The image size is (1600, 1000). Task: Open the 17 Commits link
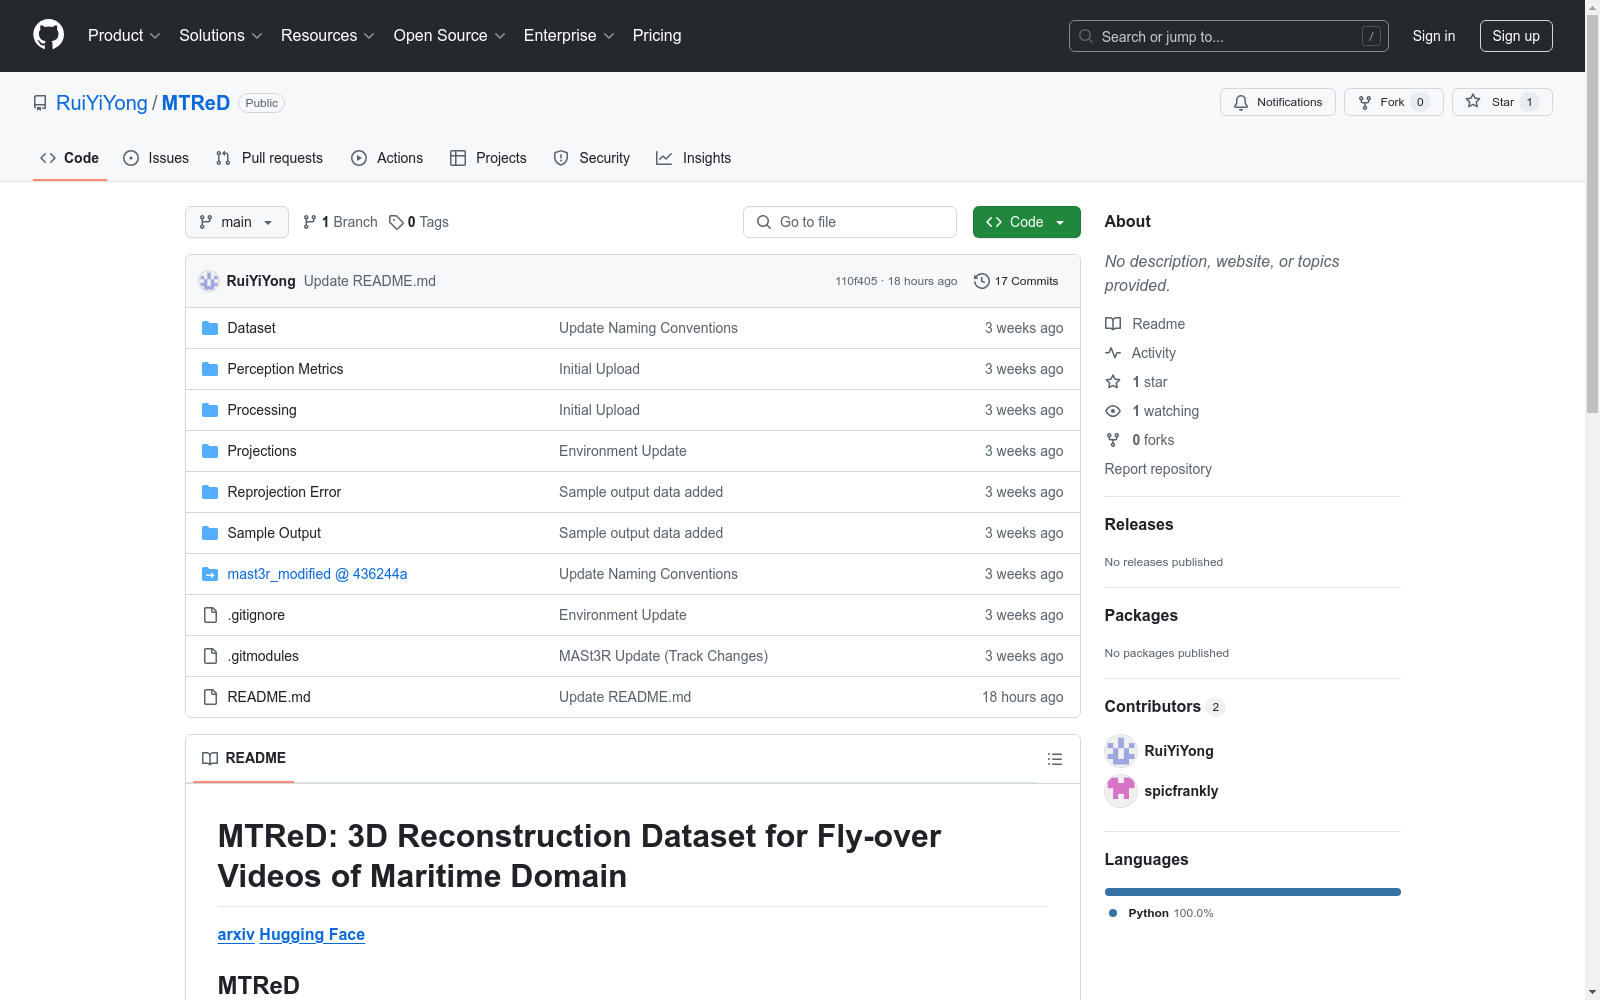(1016, 281)
